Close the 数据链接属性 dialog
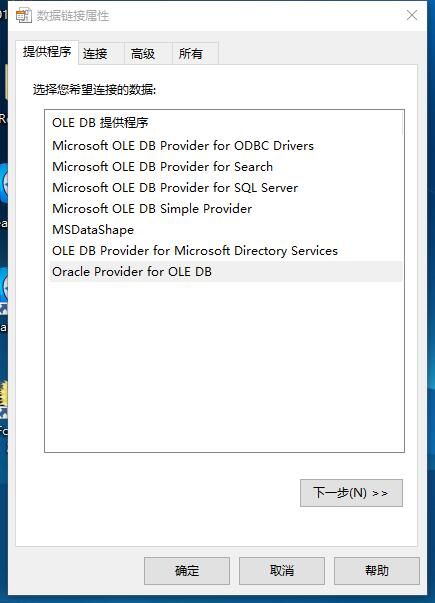435x603 pixels. [412, 15]
